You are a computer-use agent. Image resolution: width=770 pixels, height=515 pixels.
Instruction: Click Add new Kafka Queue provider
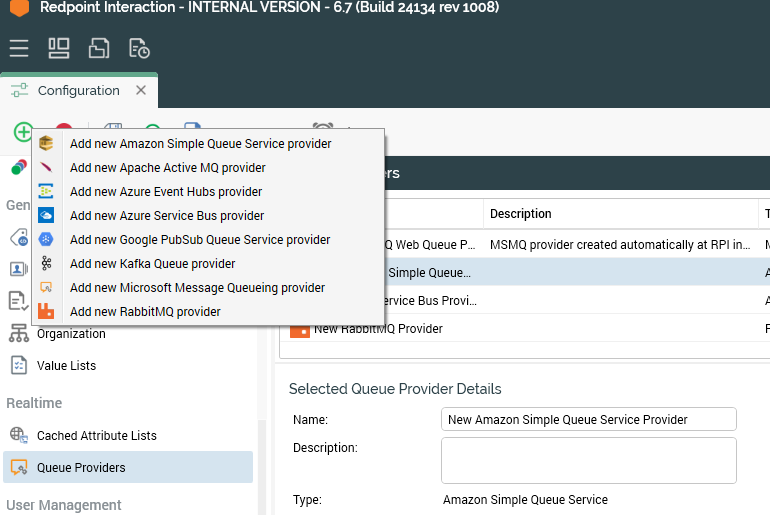(x=152, y=264)
